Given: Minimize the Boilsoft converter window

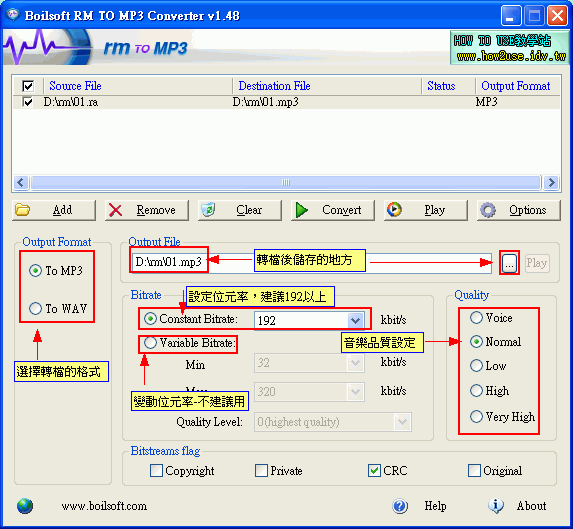Looking at the screenshot, I should point(511,16).
